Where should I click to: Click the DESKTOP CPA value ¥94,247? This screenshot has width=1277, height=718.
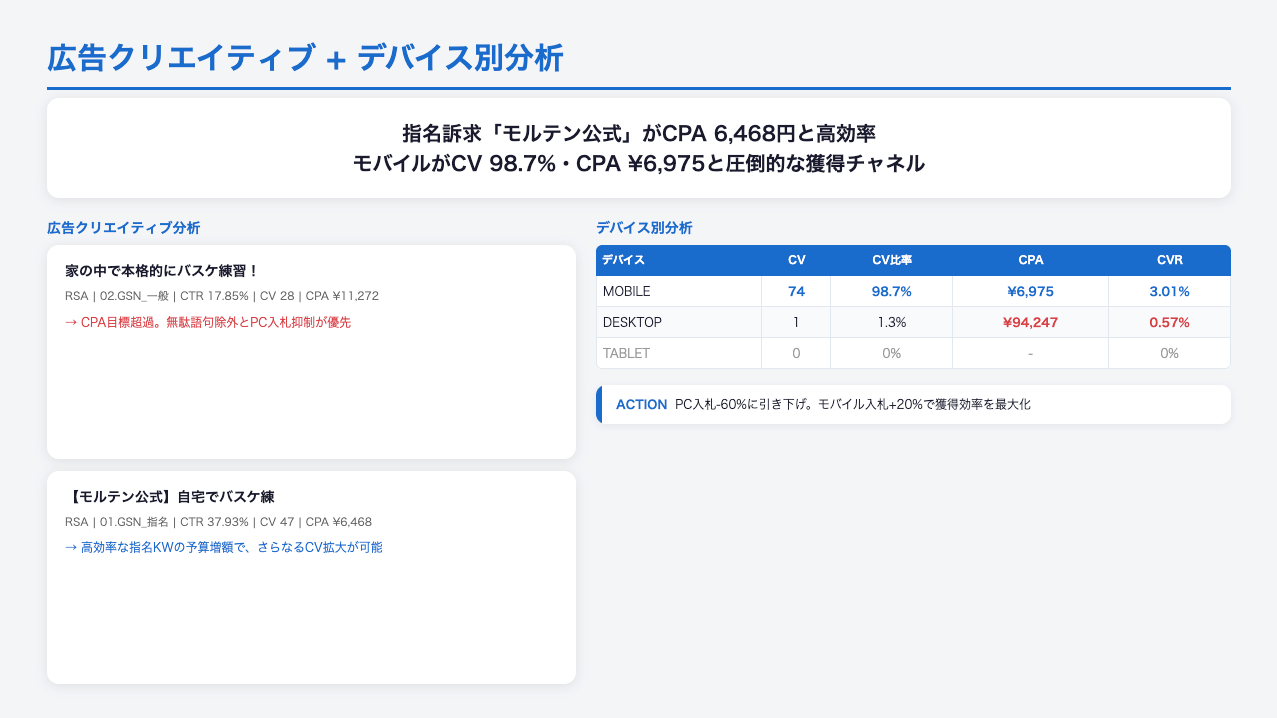coord(1030,322)
